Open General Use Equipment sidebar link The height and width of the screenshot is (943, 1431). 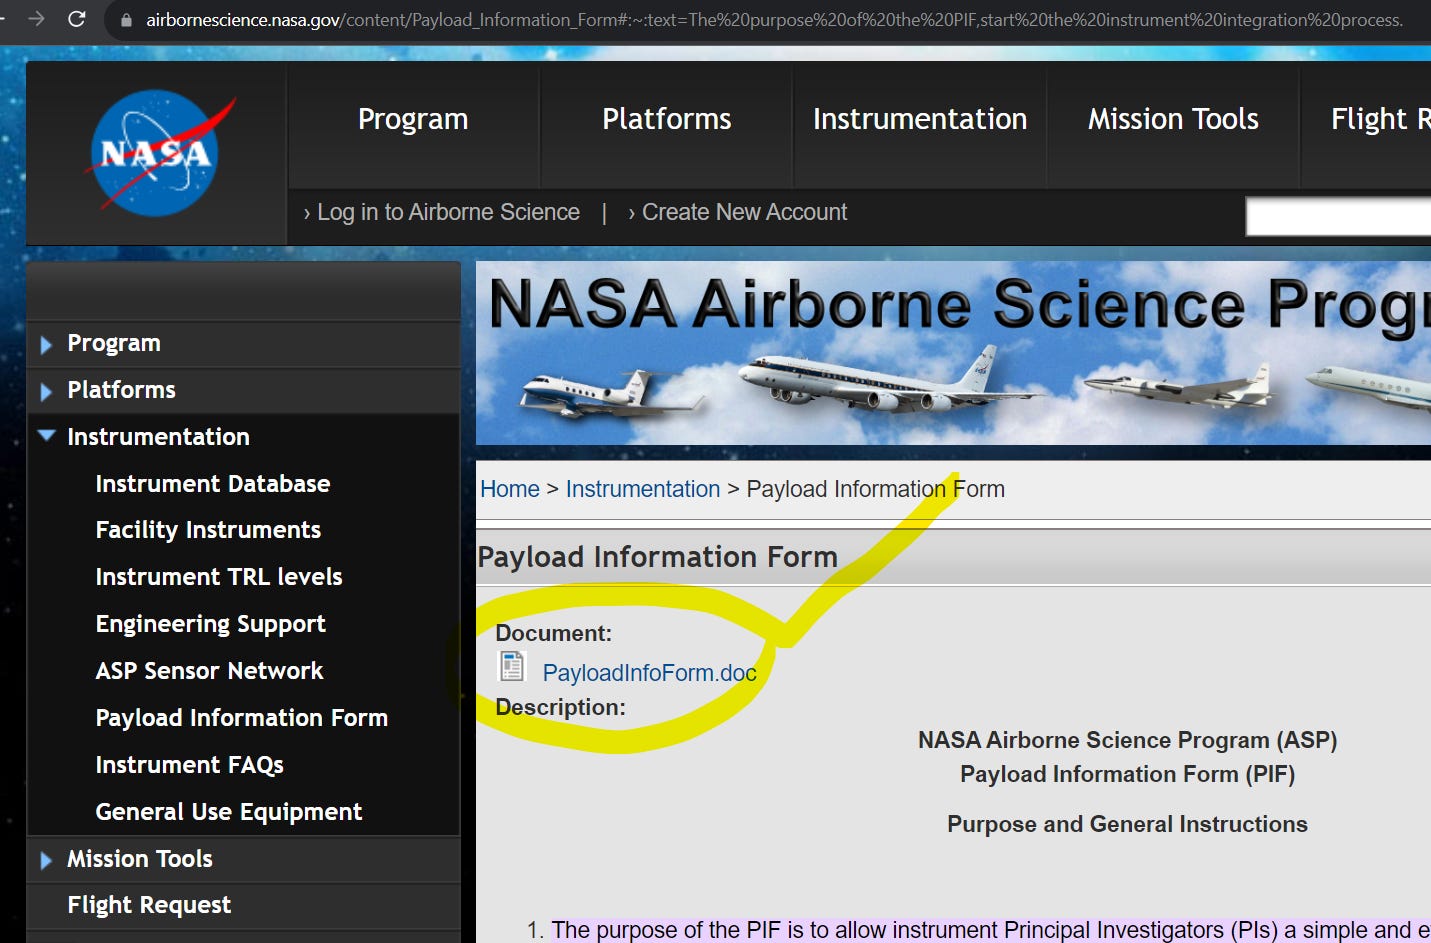point(228,812)
